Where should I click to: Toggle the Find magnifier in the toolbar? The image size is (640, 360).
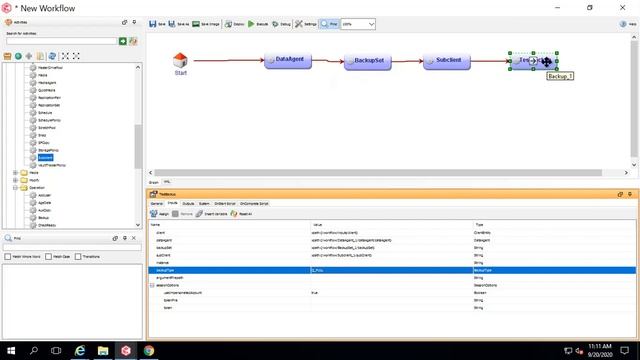[324, 24]
